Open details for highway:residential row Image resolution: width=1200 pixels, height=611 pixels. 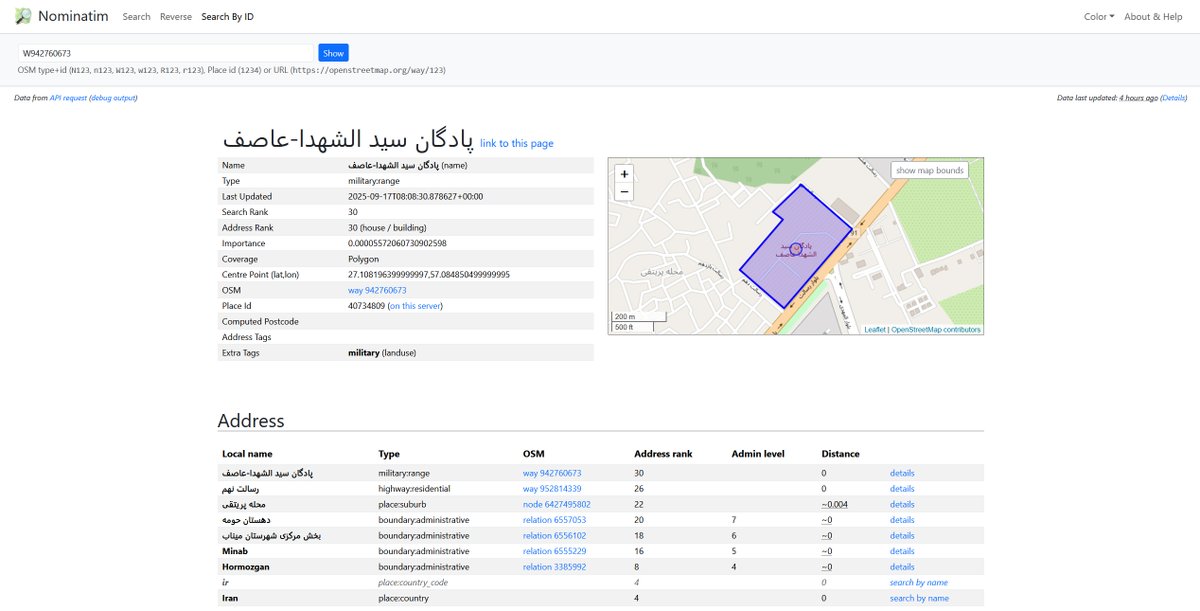point(902,489)
